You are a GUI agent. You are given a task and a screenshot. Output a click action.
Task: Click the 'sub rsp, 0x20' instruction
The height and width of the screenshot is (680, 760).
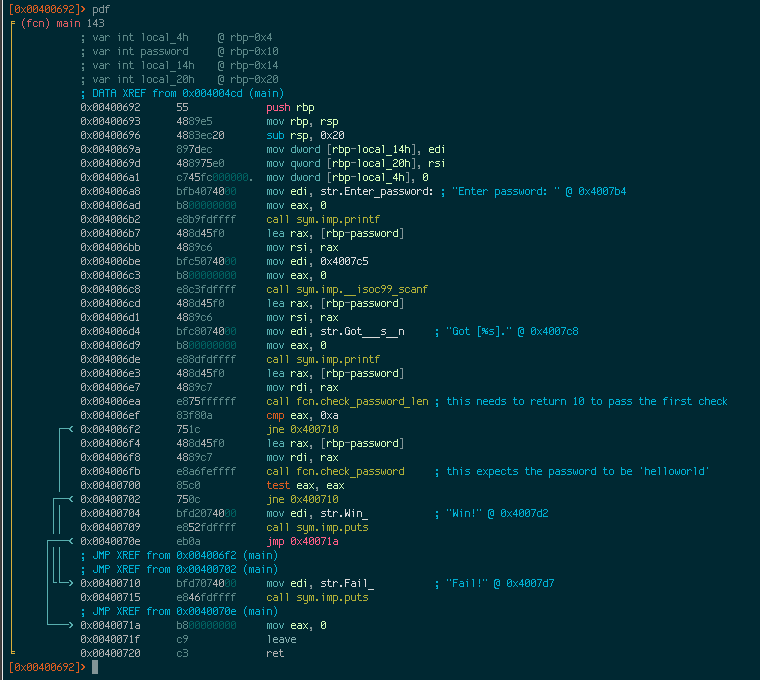305,136
